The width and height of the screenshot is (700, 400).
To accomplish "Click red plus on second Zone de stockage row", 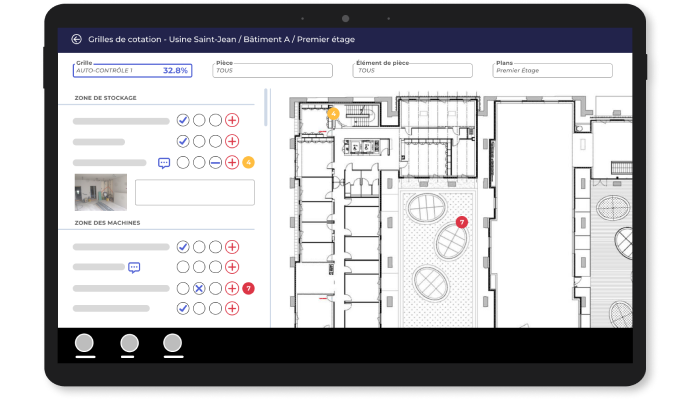I will [232, 141].
